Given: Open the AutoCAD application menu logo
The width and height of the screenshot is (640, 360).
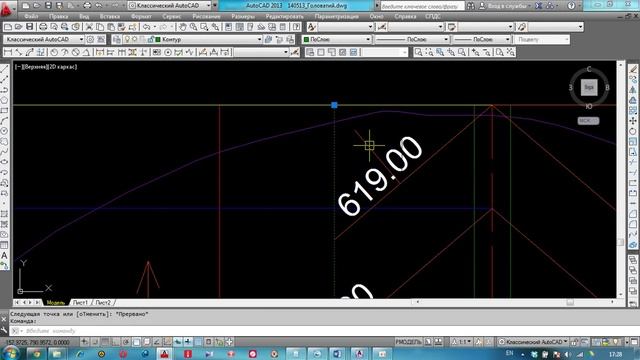Looking at the screenshot, I should click(6, 8).
